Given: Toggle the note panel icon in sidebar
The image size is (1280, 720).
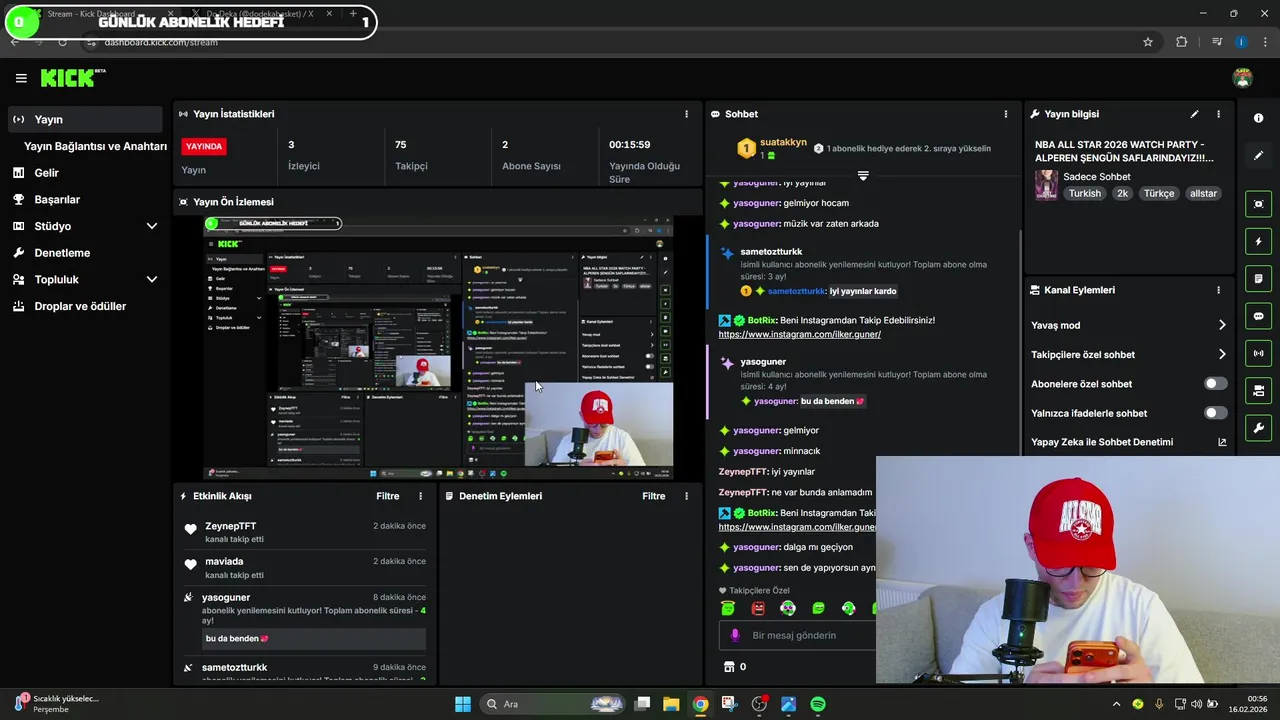Looking at the screenshot, I should point(1258,278).
